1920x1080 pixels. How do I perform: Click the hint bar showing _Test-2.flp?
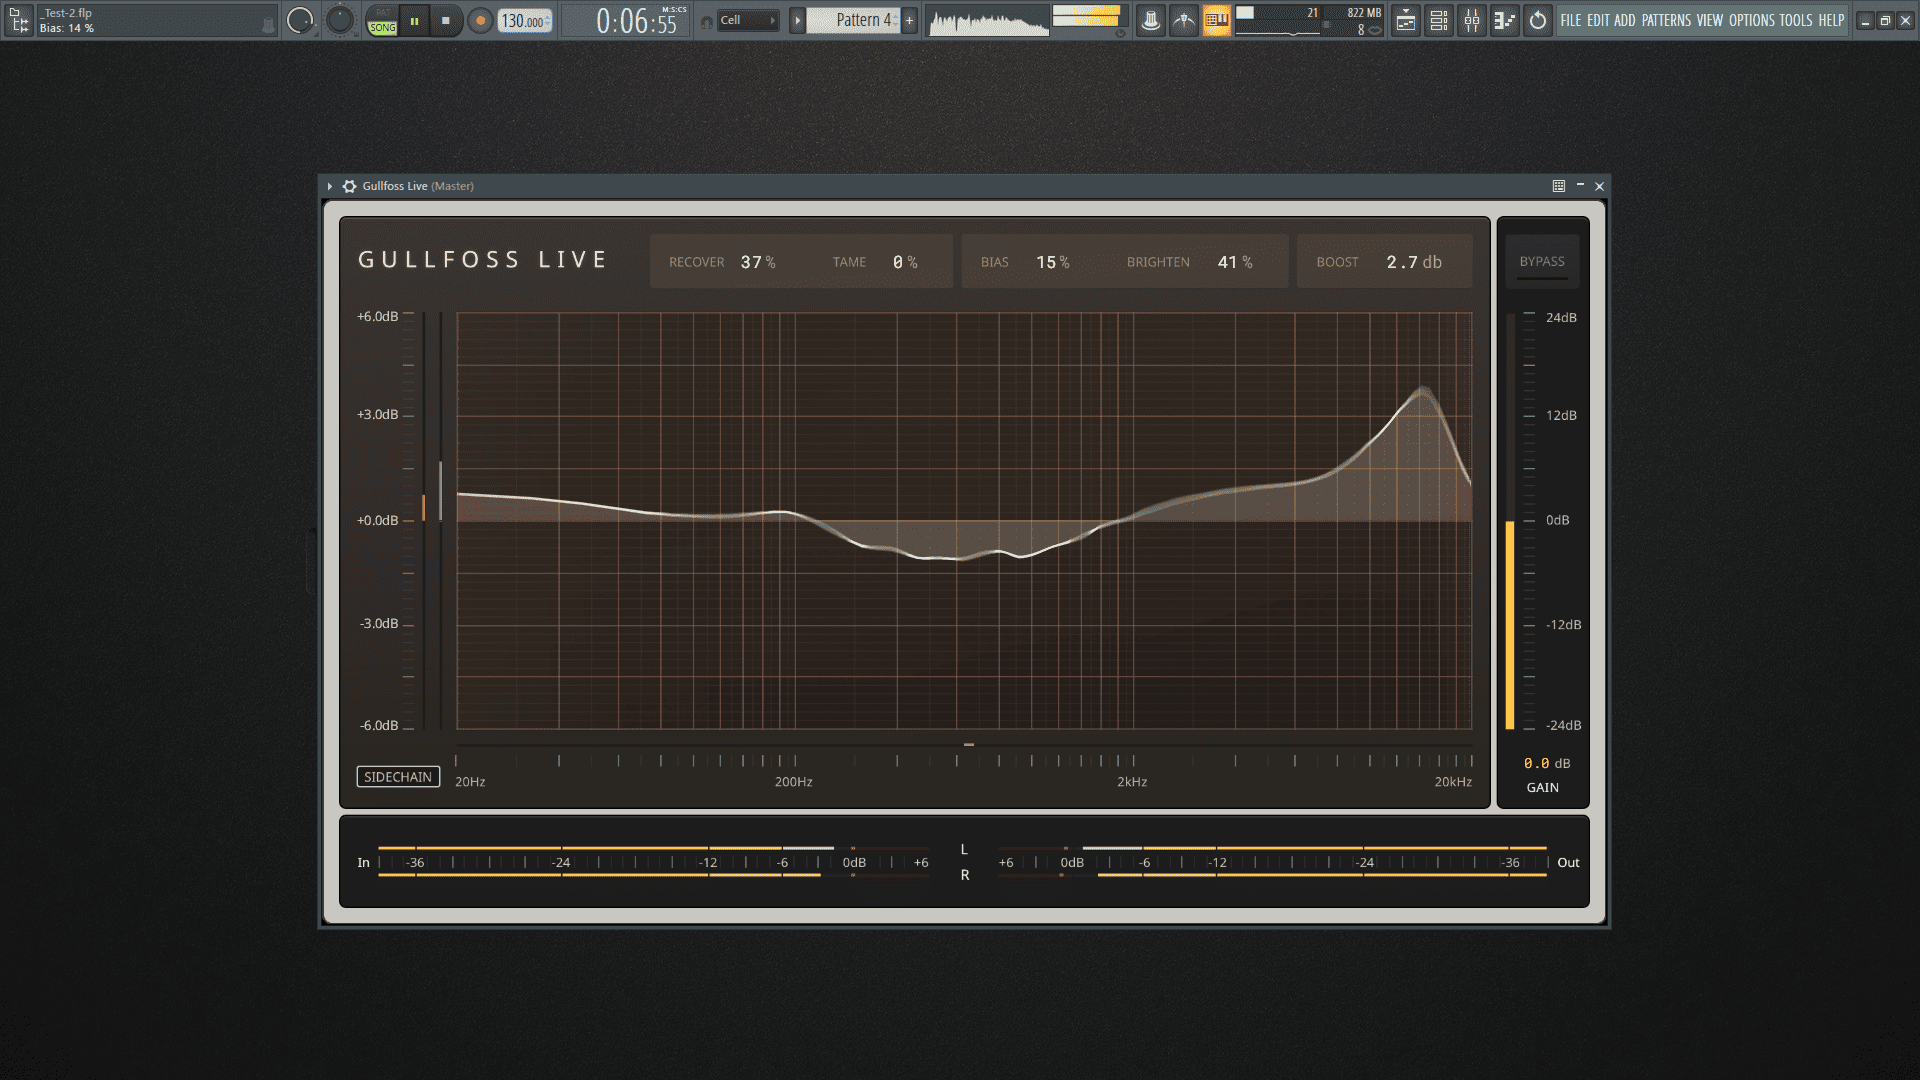(x=157, y=20)
